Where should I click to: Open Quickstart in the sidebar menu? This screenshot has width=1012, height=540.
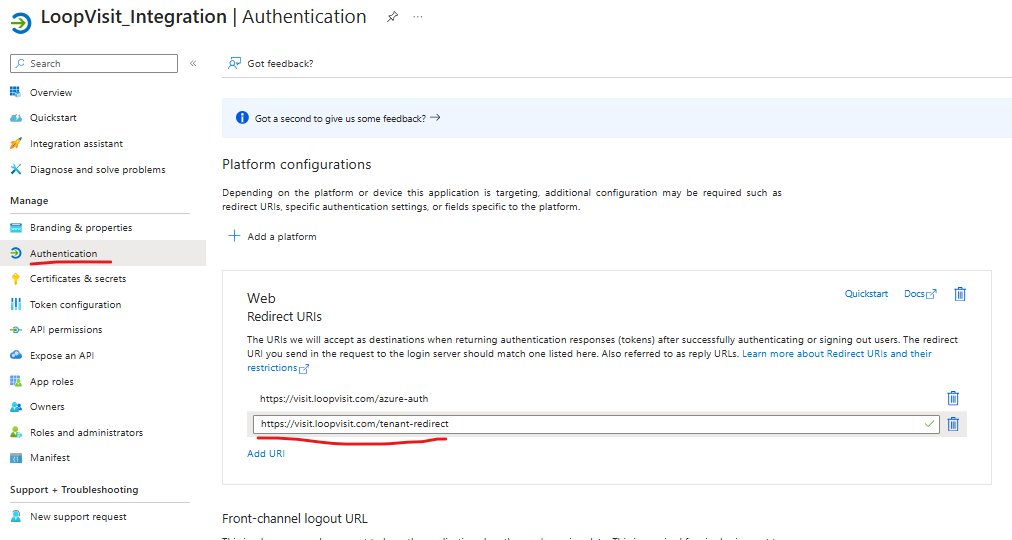coord(53,117)
